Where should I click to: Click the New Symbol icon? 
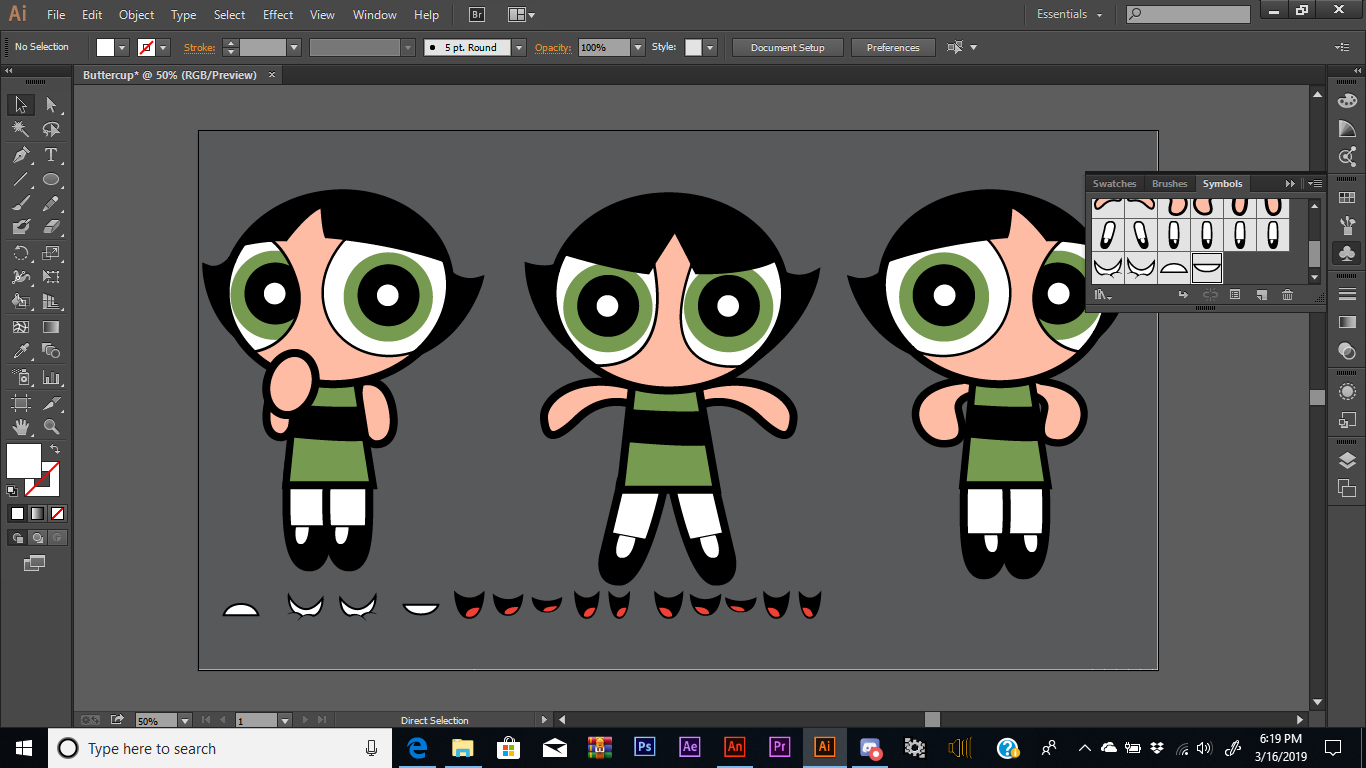pos(1261,295)
